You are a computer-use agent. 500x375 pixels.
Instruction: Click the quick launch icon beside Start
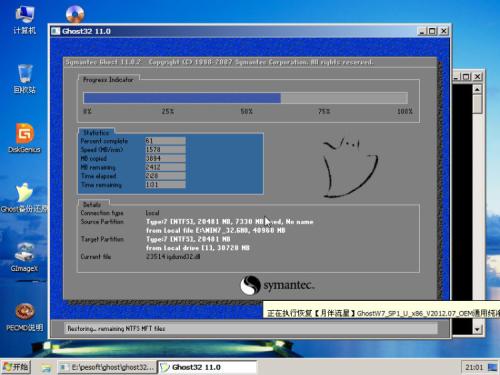[46, 368]
